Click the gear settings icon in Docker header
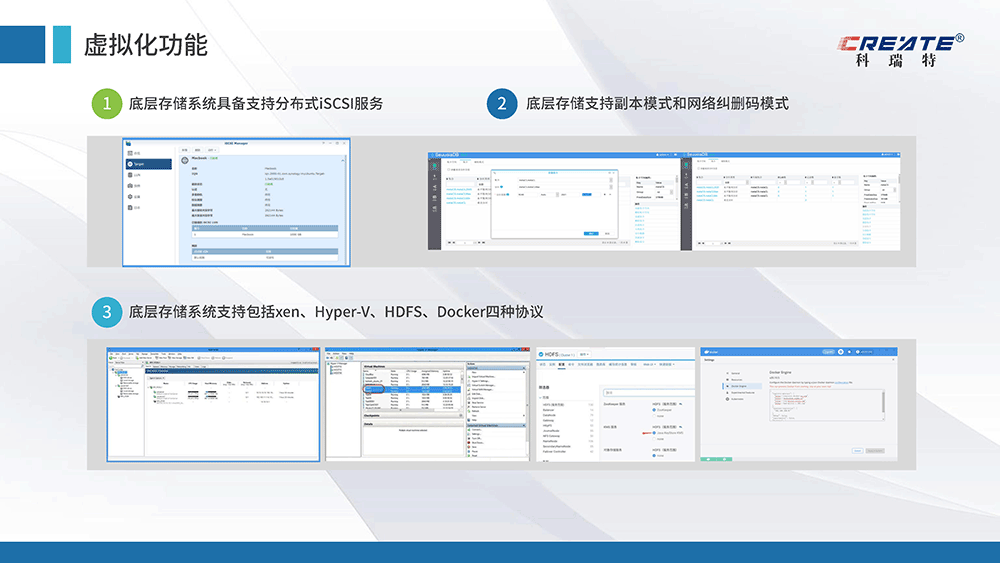The width and height of the screenshot is (1000, 563). pos(841,352)
